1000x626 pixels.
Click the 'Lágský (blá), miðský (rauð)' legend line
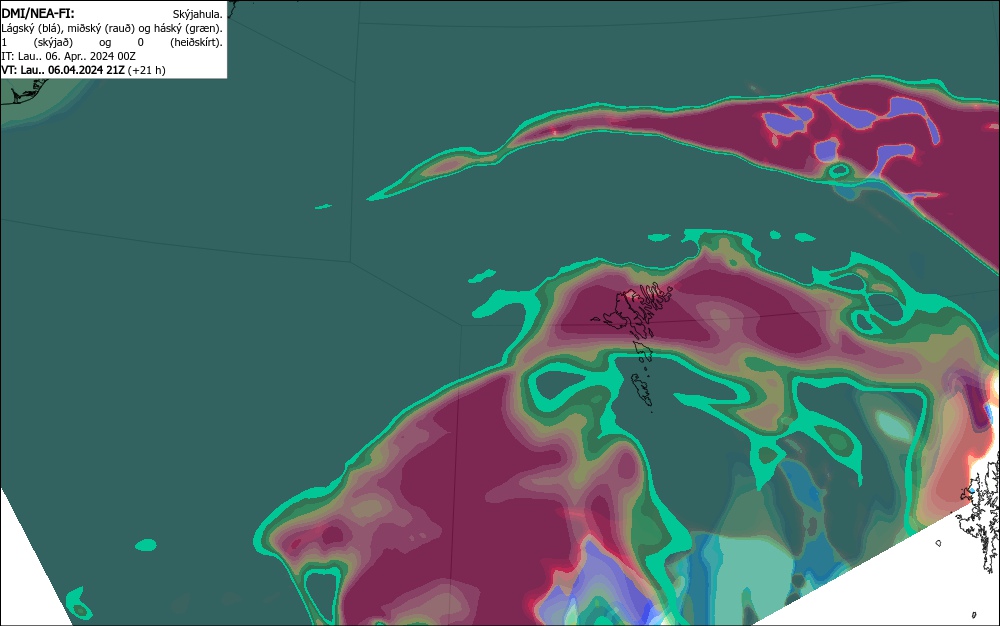click(x=112, y=28)
